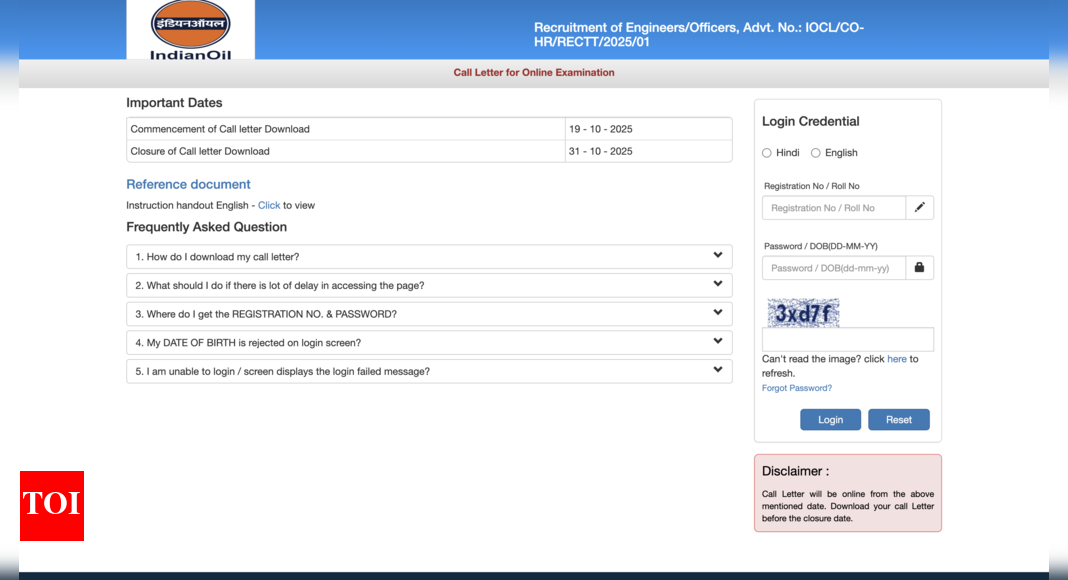Click the pencil icon beside Registration No field
1068x580 pixels.
pos(919,208)
